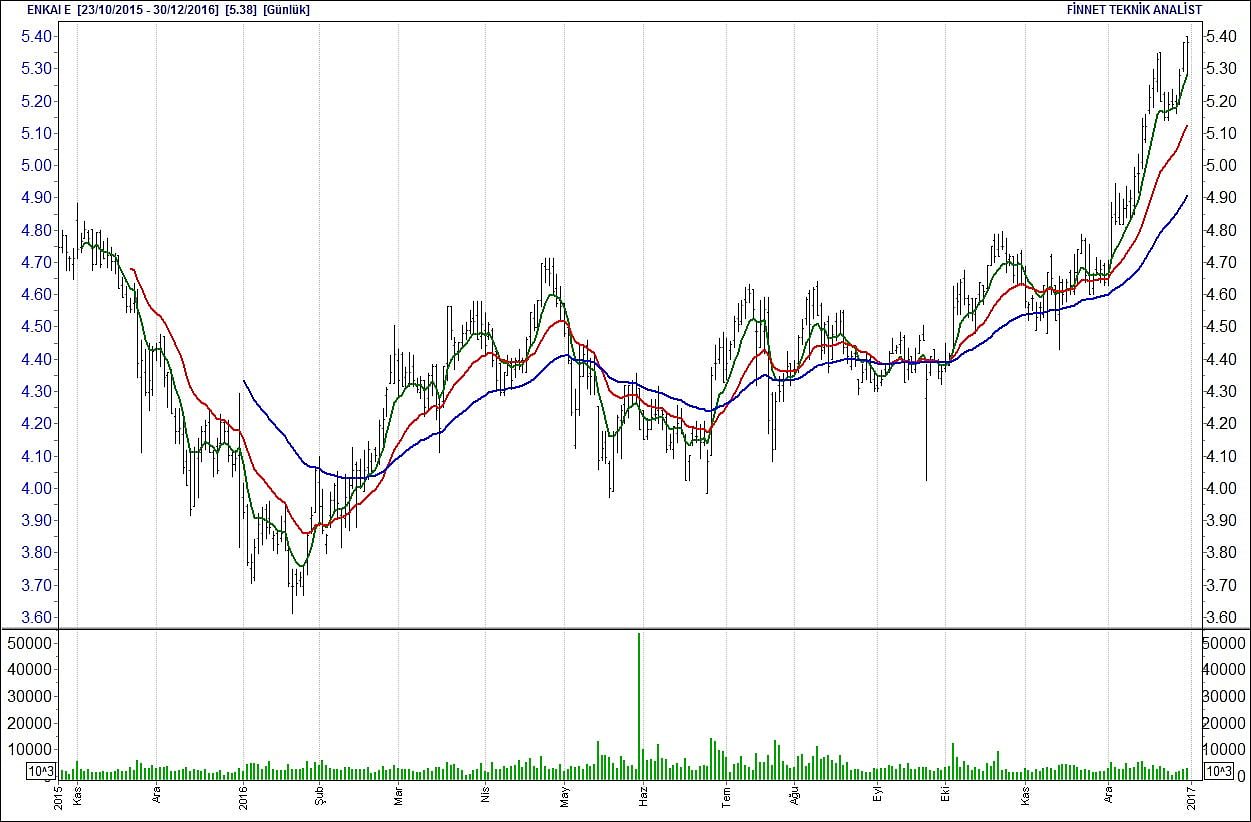1251x822 pixels.
Task: Click 3.80 on the right price axis
Action: 1220,553
